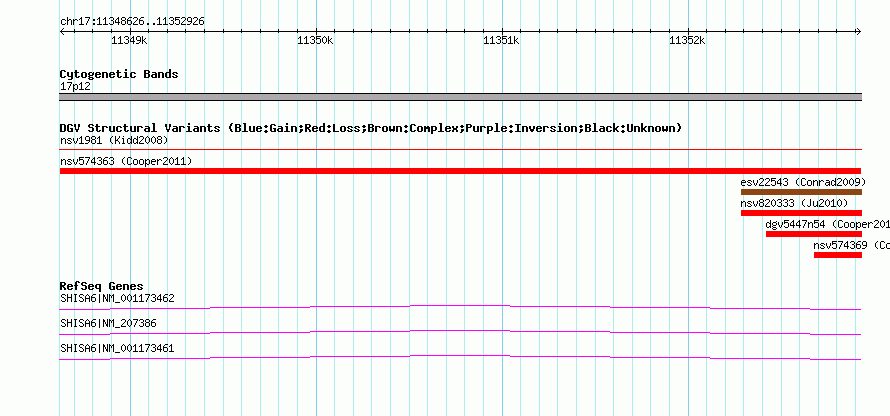Click the red nsv574369 variant bar
Viewport: 890px width, 416px height.
[838, 255]
